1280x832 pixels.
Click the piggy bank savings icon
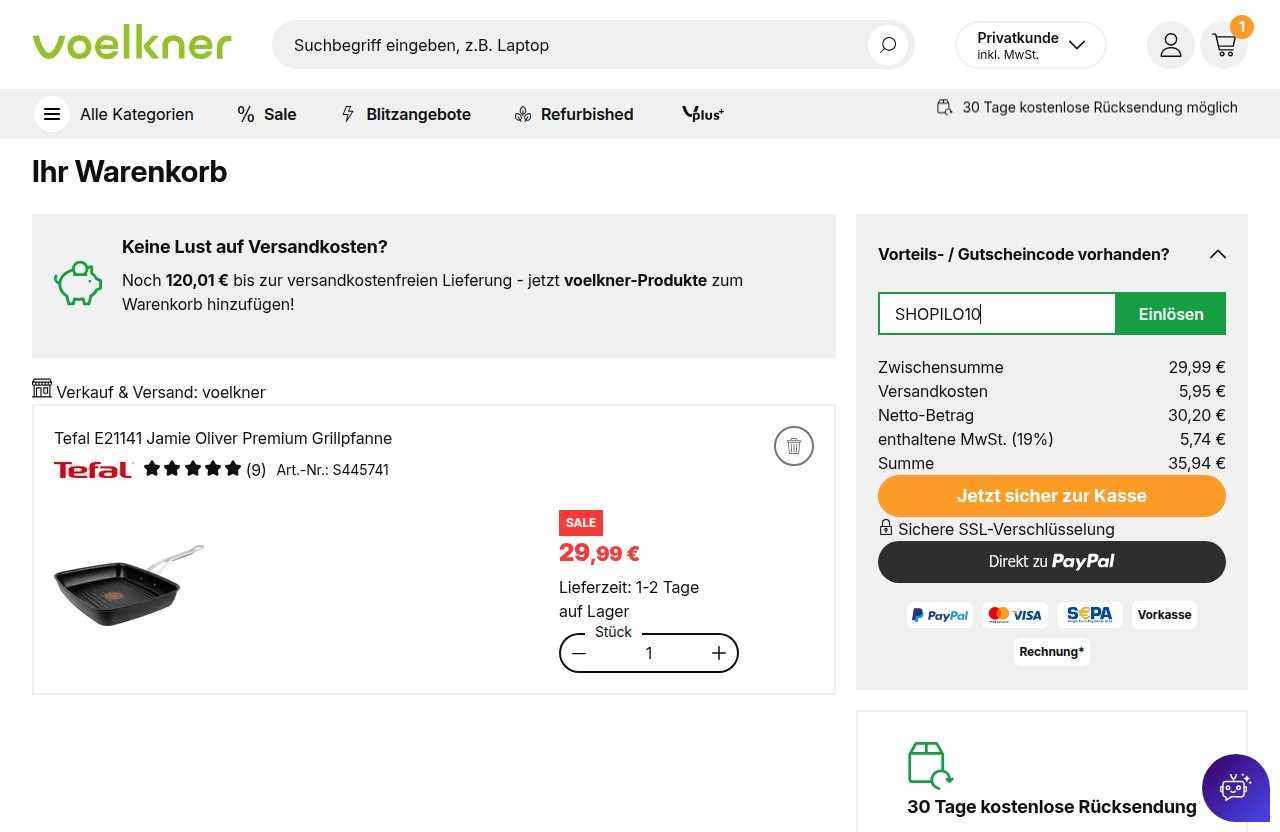(78, 284)
